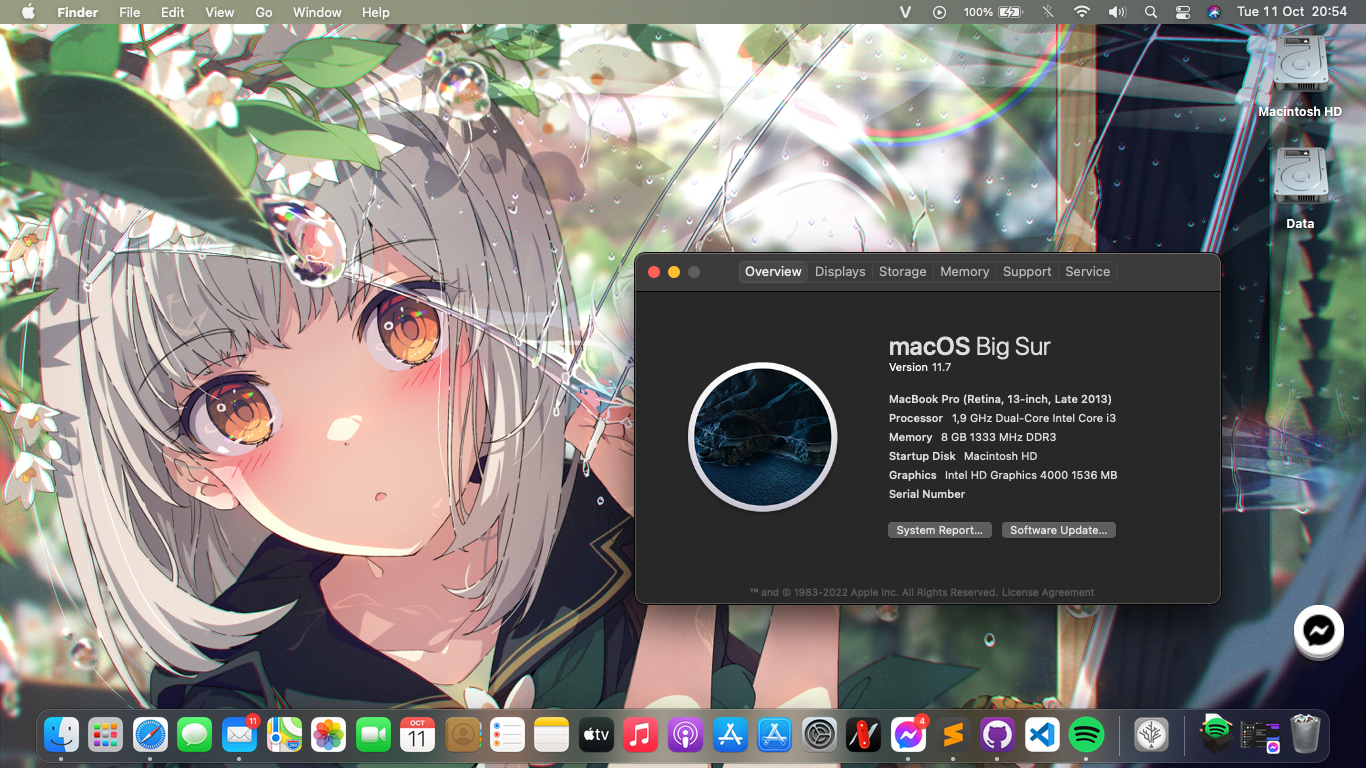The image size is (1366, 768).
Task: Open the Edit menu
Action: (x=173, y=12)
